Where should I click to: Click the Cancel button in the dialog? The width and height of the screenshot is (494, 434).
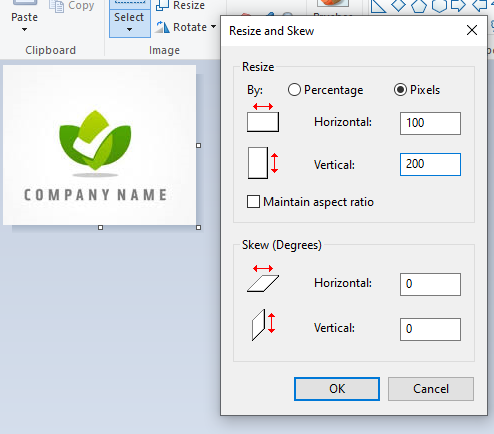tap(431, 389)
